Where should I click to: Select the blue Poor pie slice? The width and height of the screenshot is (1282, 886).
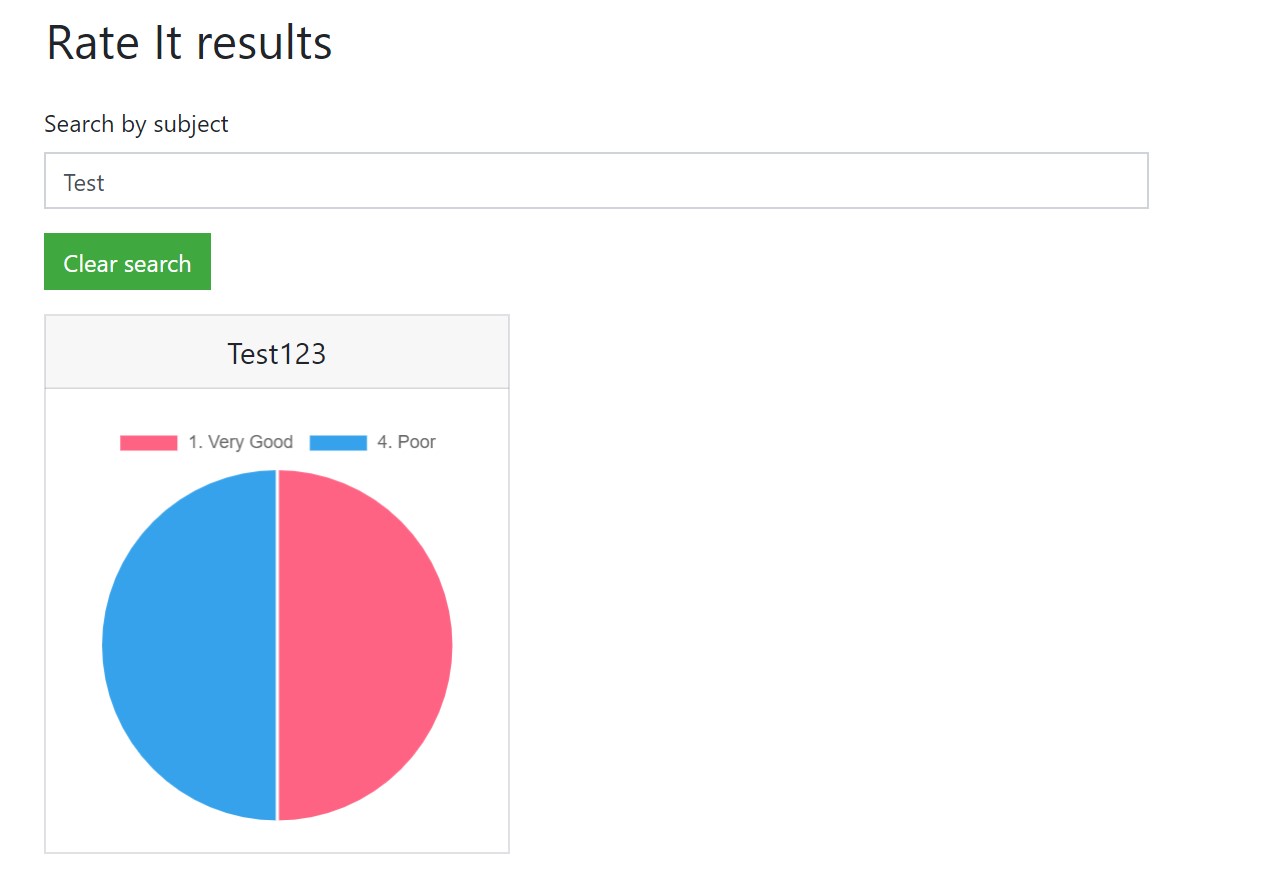point(189,645)
